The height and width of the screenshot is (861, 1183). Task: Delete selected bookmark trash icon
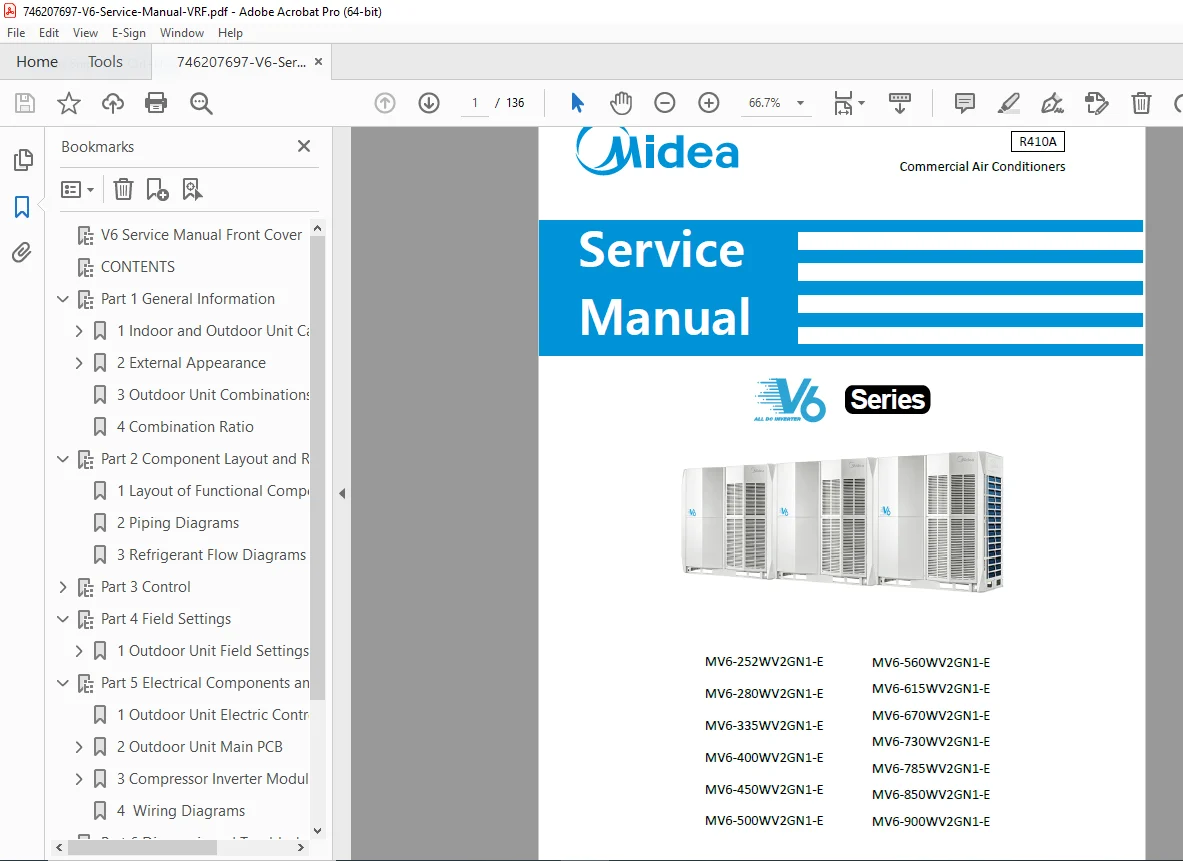[123, 189]
